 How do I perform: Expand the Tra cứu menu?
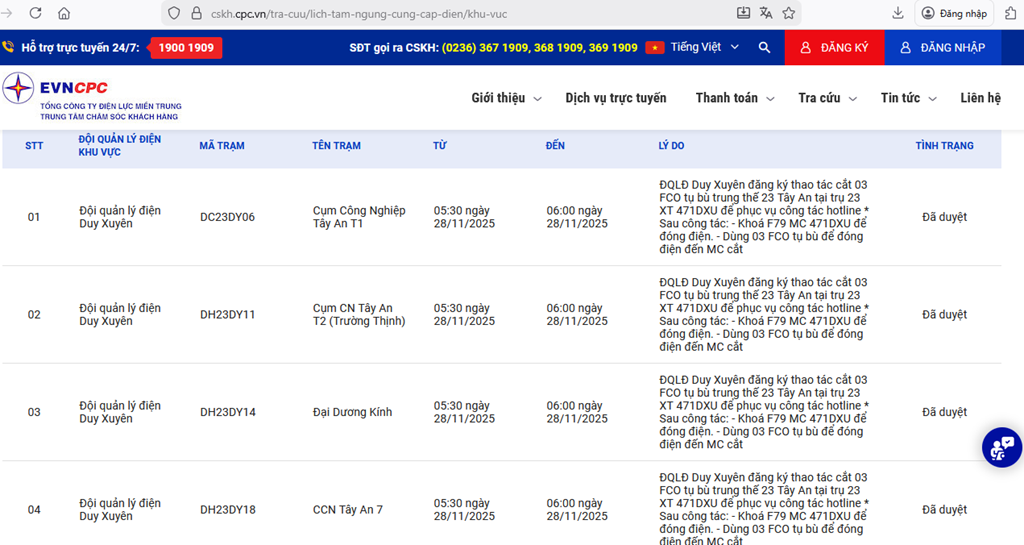828,98
